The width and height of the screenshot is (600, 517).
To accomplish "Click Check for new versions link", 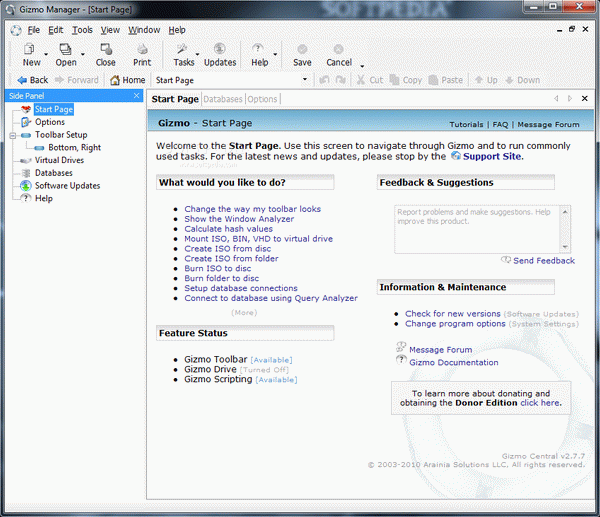I will [453, 314].
